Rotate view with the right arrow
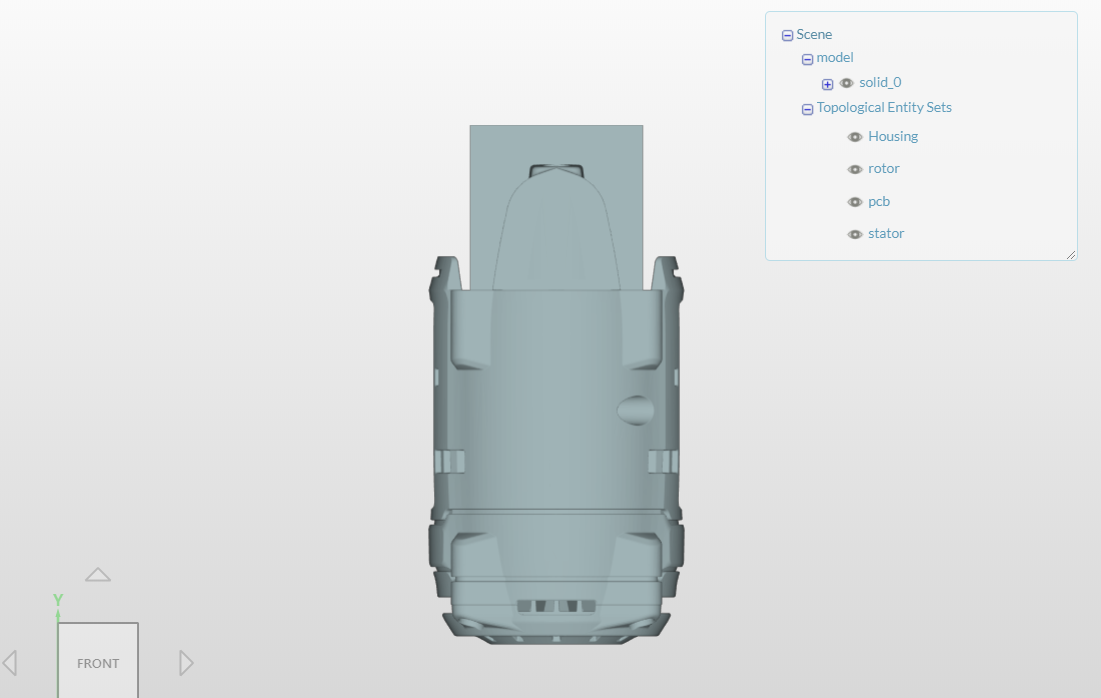The width and height of the screenshot is (1101, 698). (186, 663)
